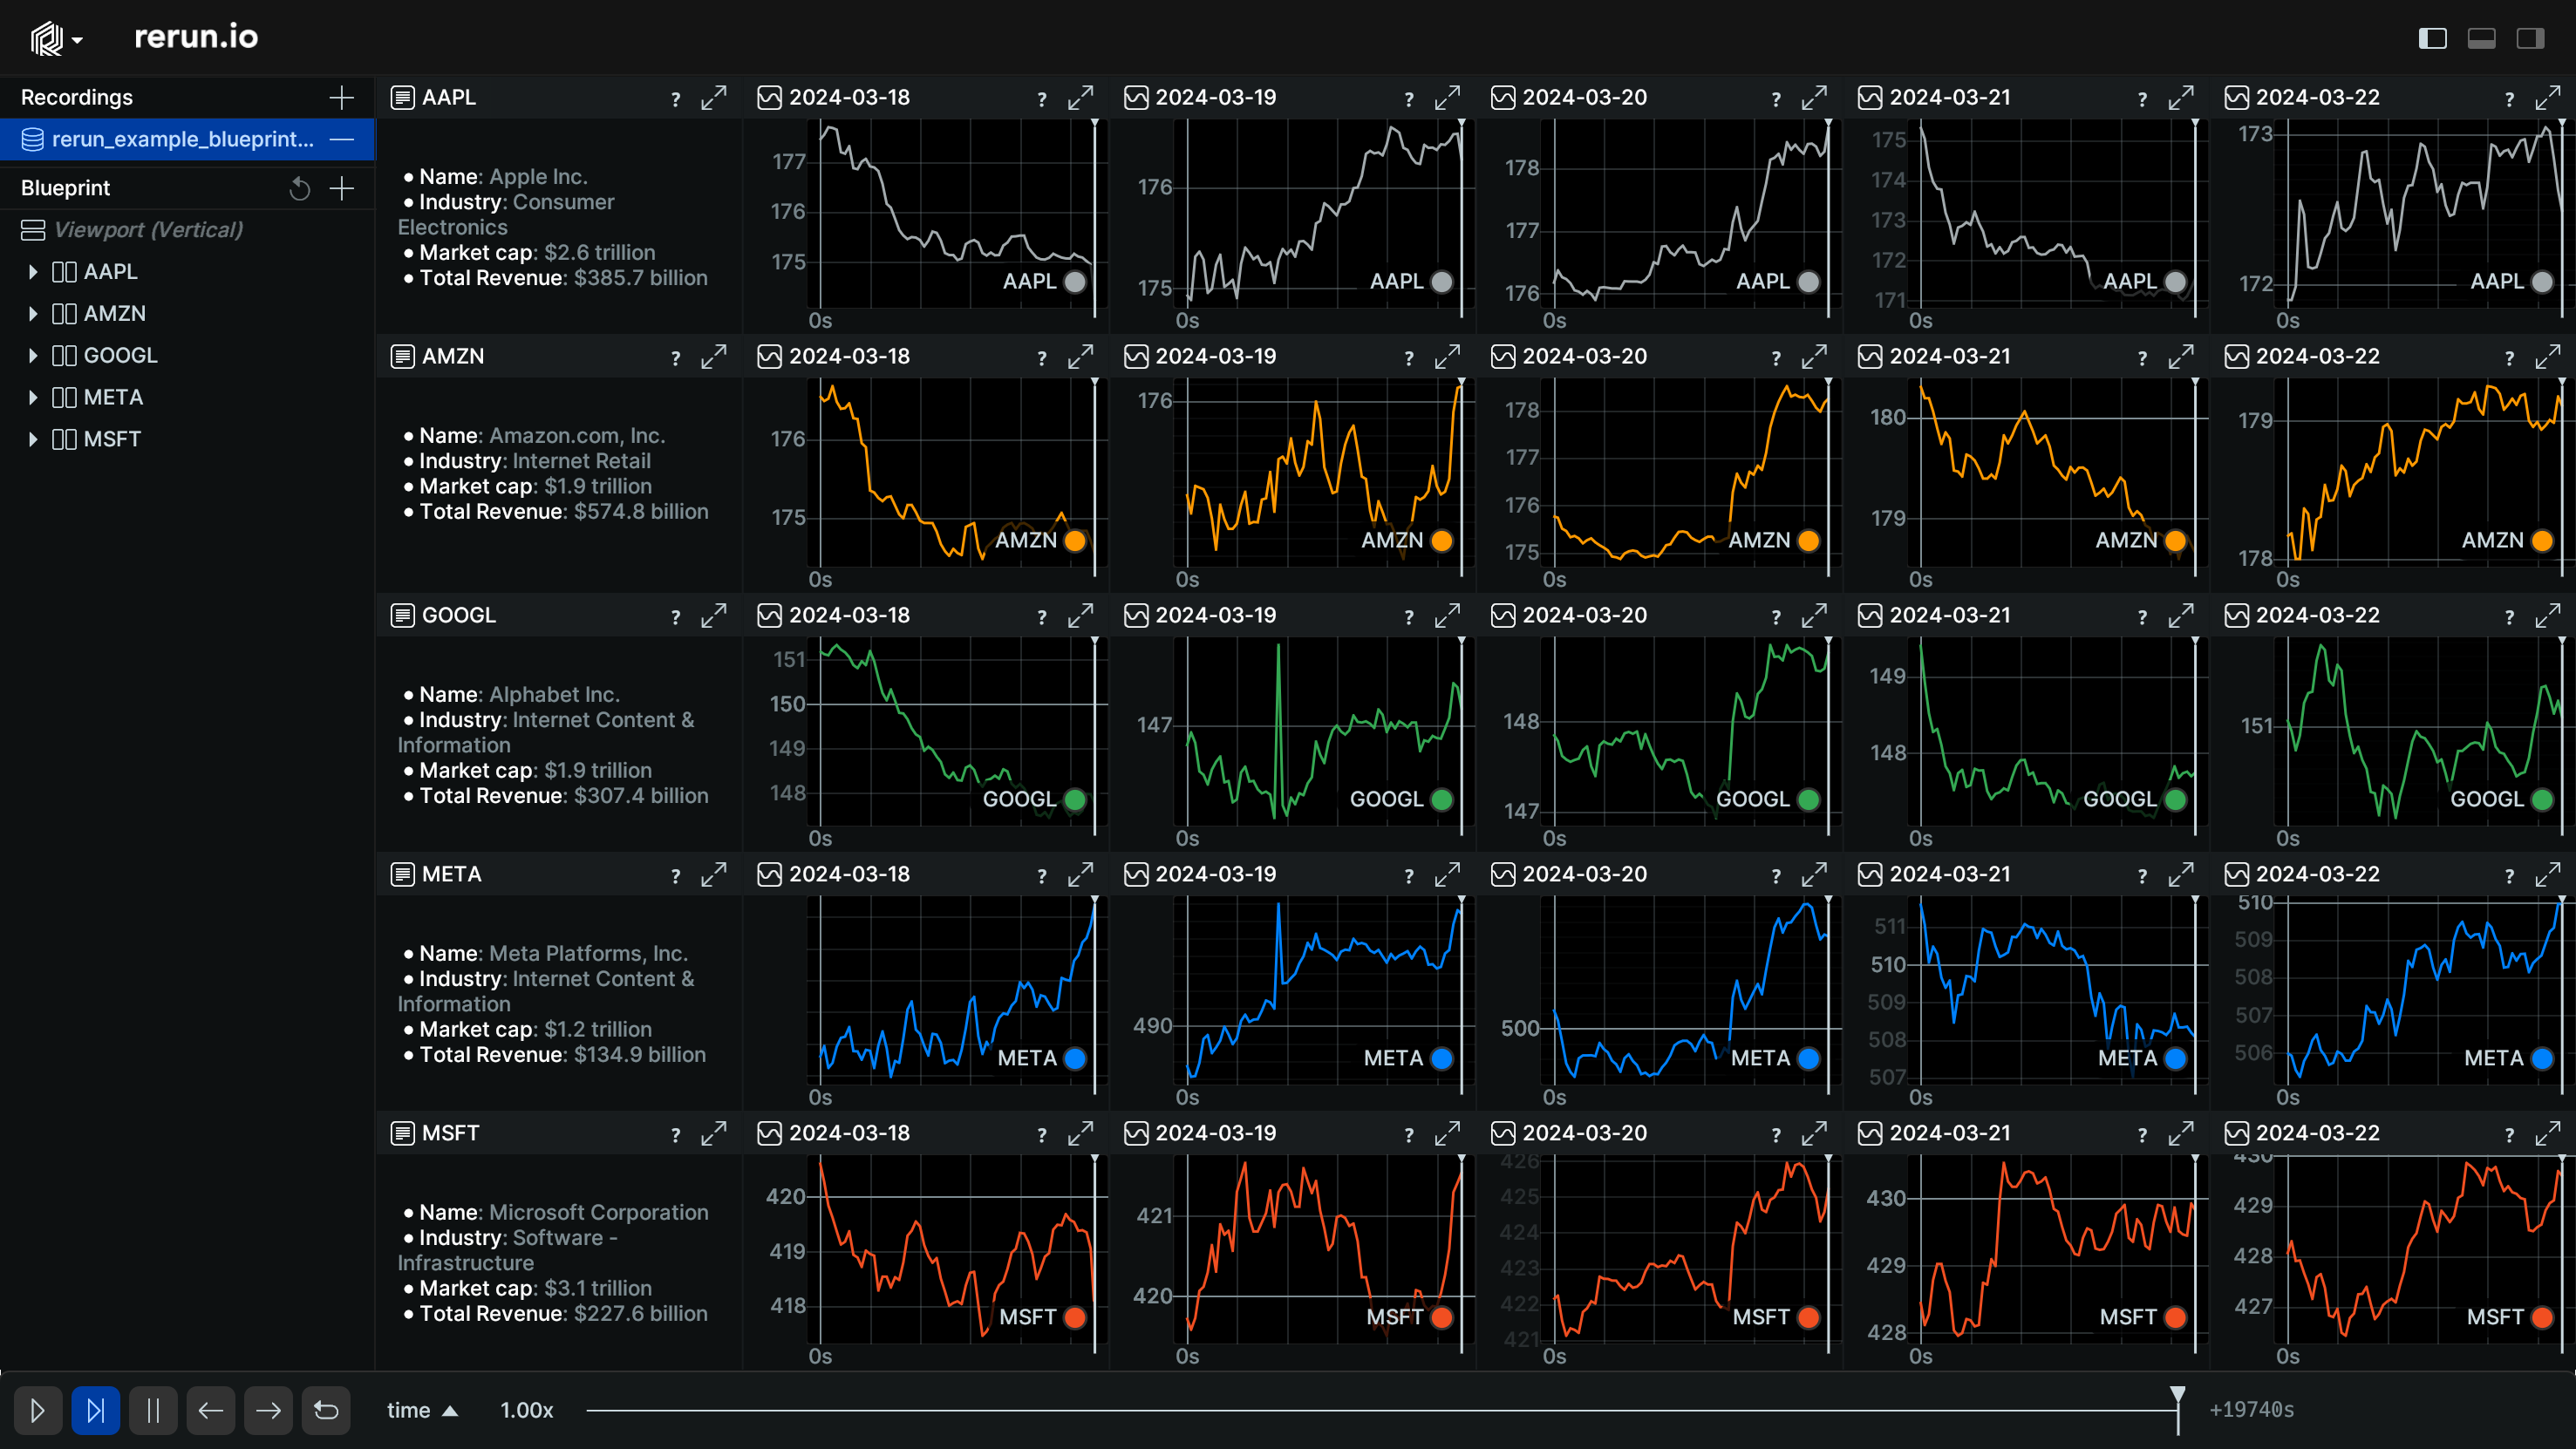
Task: Click the green GOOGL legend dot in 2024-03-19
Action: click(x=1441, y=800)
